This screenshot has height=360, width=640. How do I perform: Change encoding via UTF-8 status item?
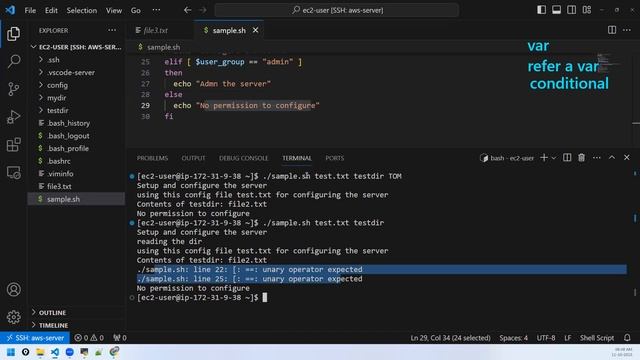click(546, 338)
